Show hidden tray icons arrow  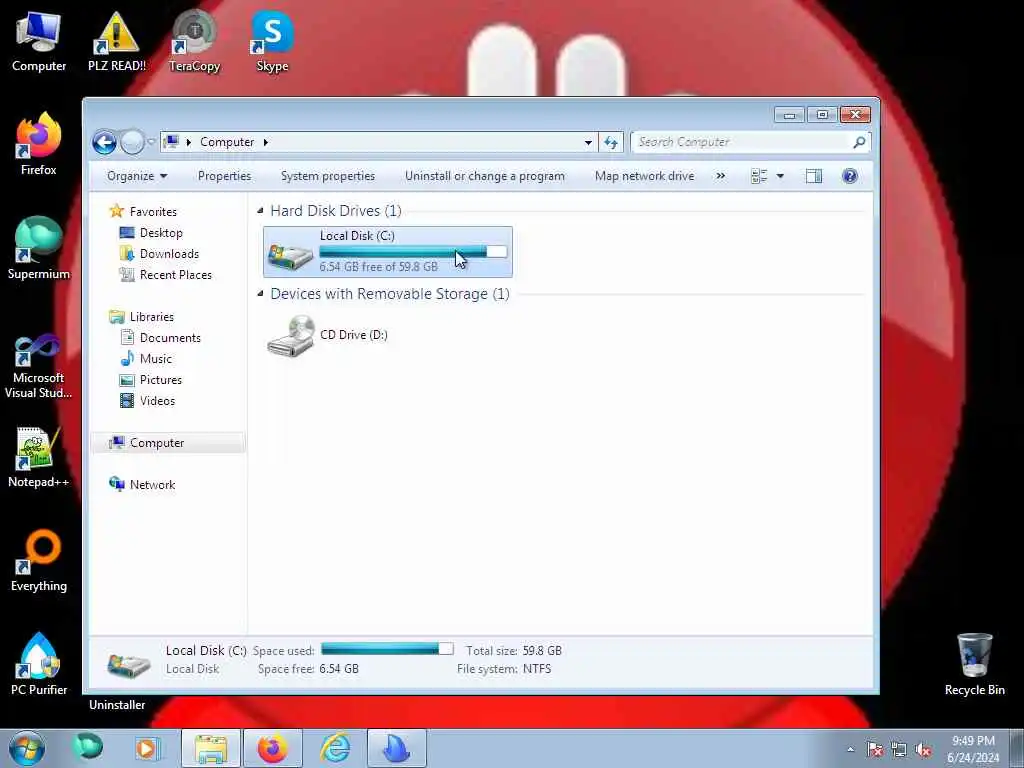[850, 749]
